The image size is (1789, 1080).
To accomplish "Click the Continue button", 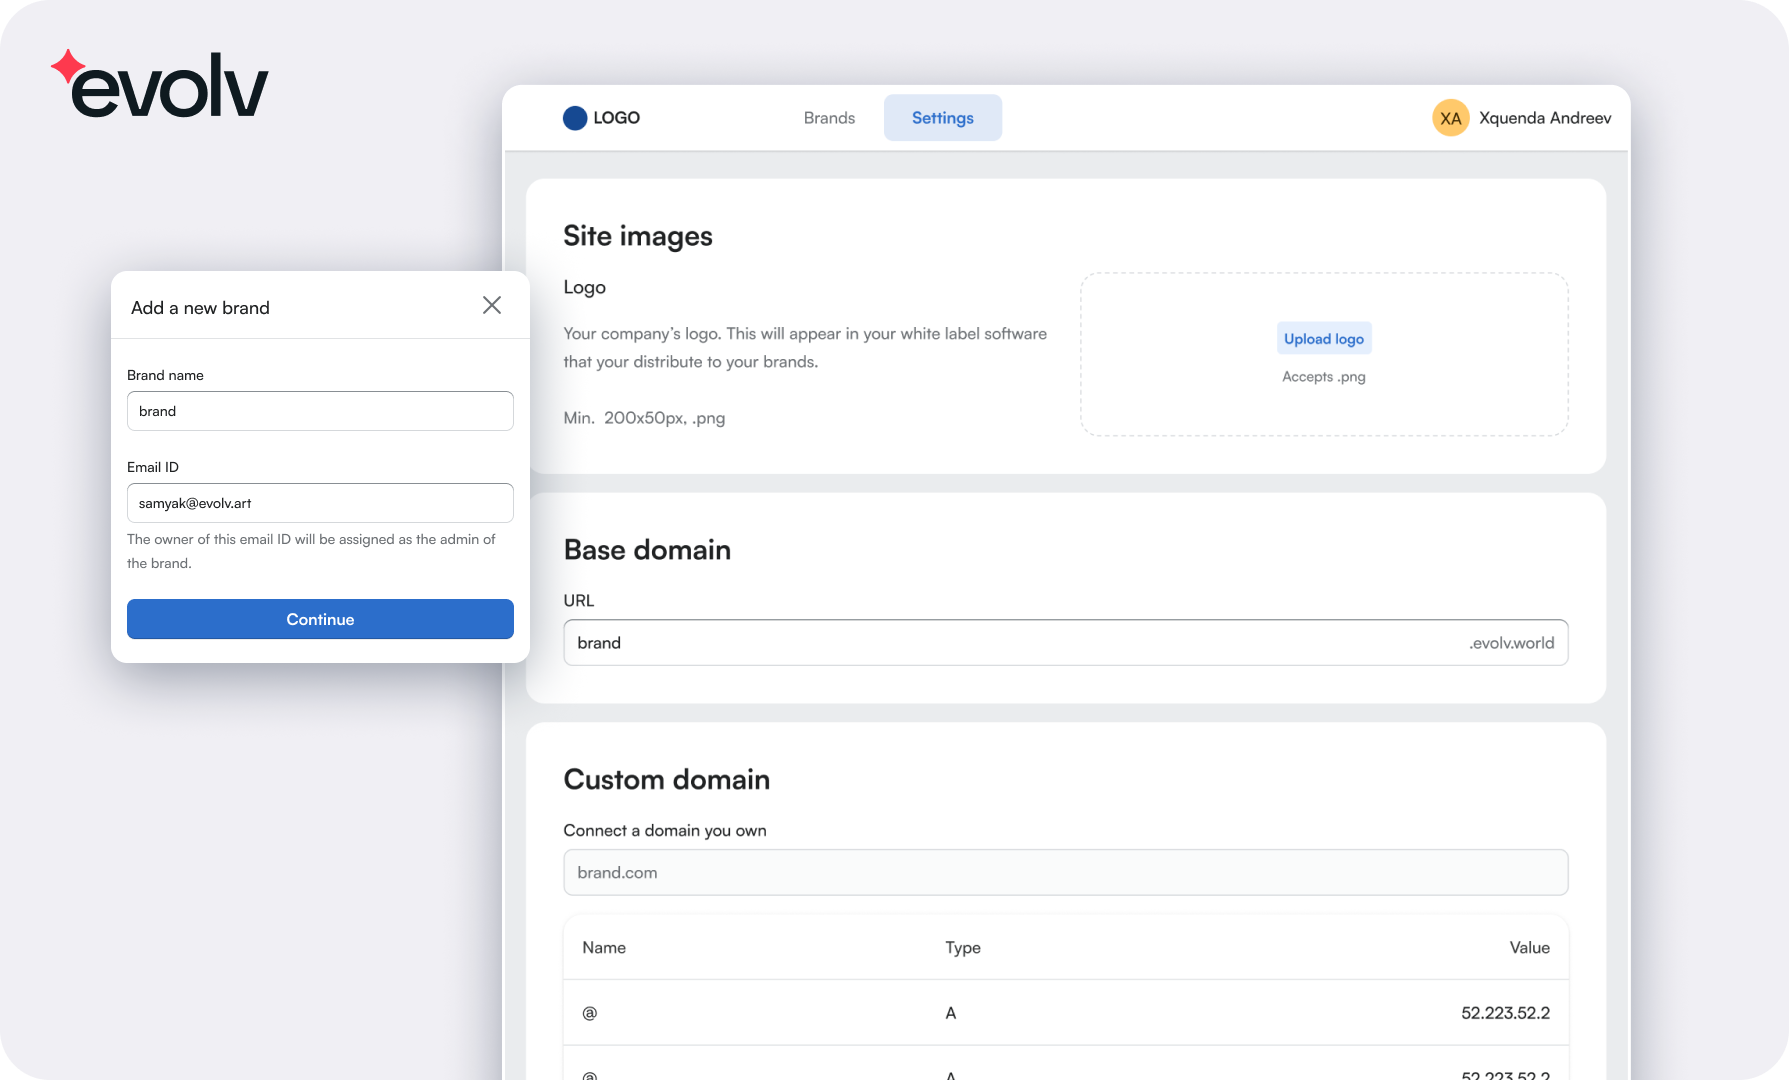I will [320, 619].
